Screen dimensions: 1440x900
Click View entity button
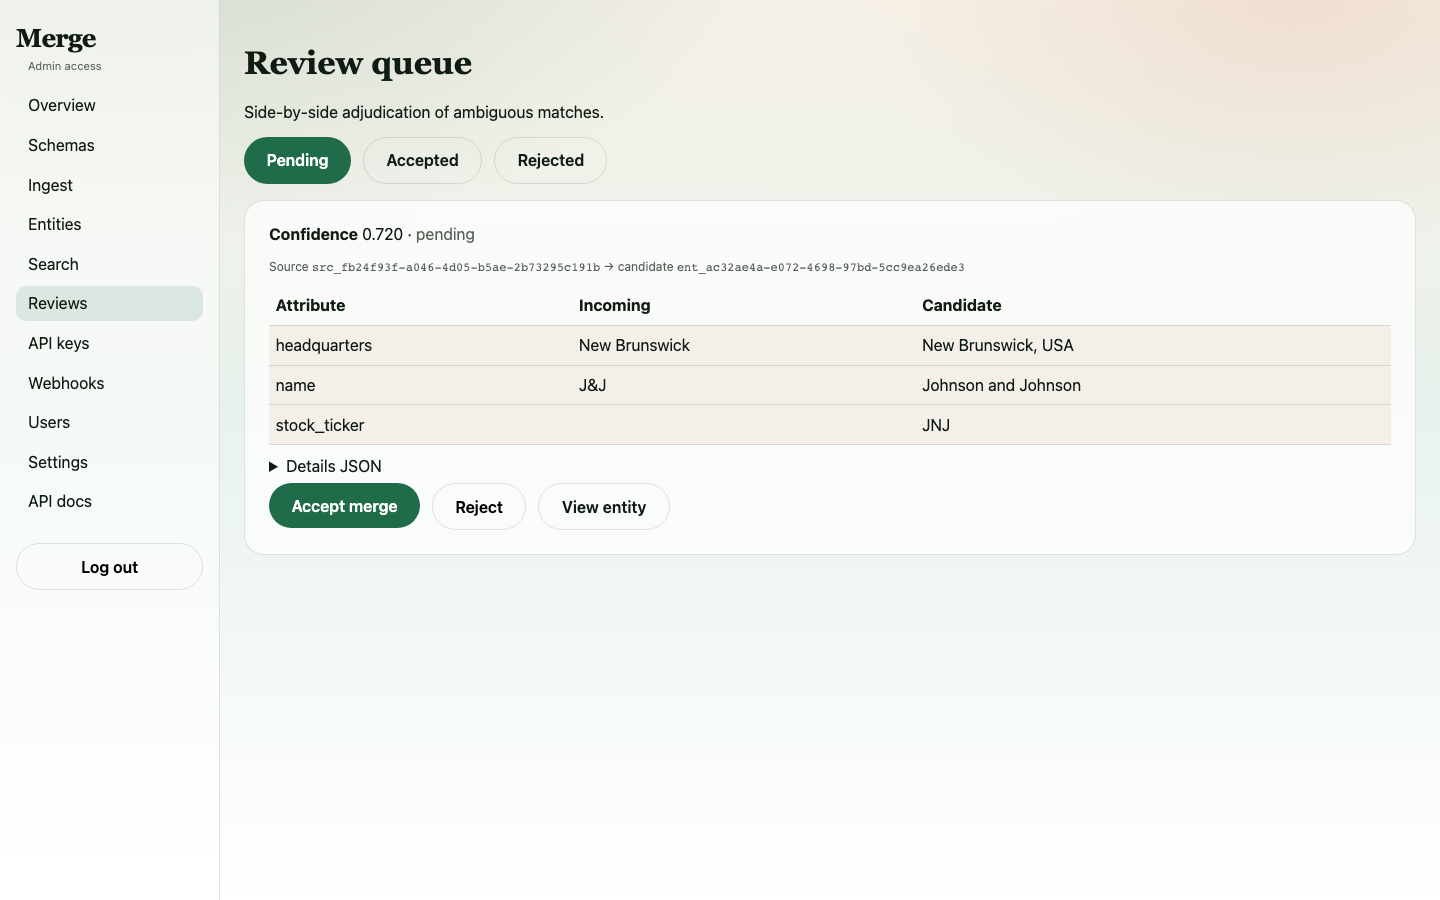(604, 507)
